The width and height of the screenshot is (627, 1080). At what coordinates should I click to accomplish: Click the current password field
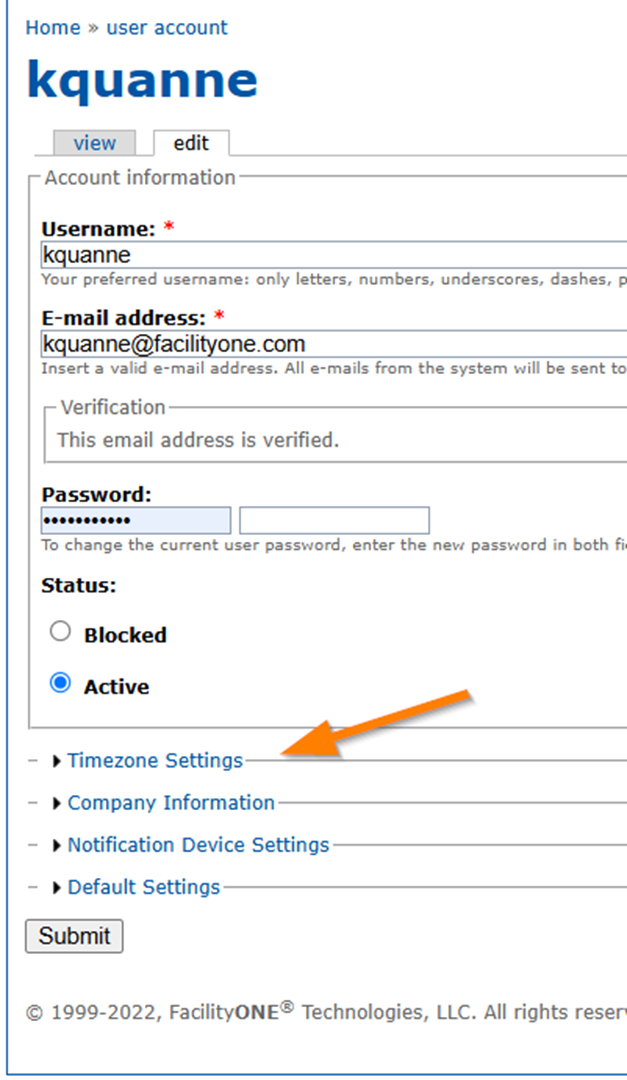point(135,520)
